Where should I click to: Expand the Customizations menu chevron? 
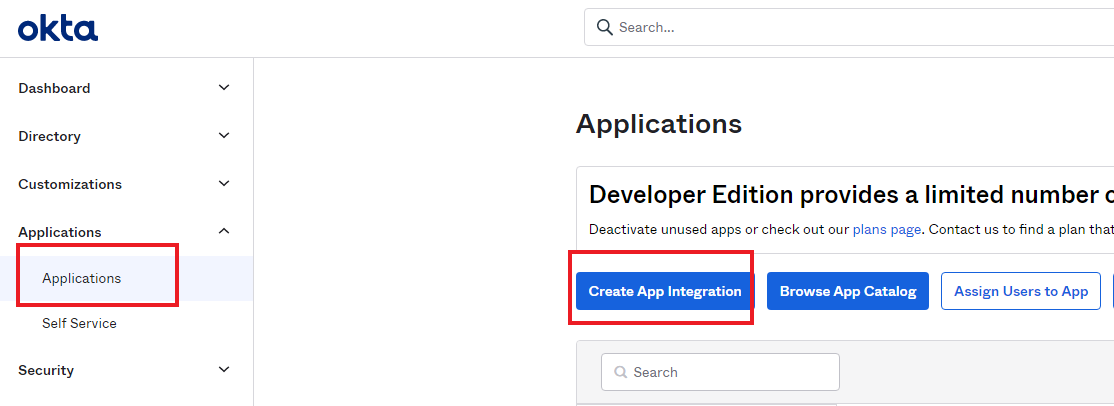click(224, 183)
